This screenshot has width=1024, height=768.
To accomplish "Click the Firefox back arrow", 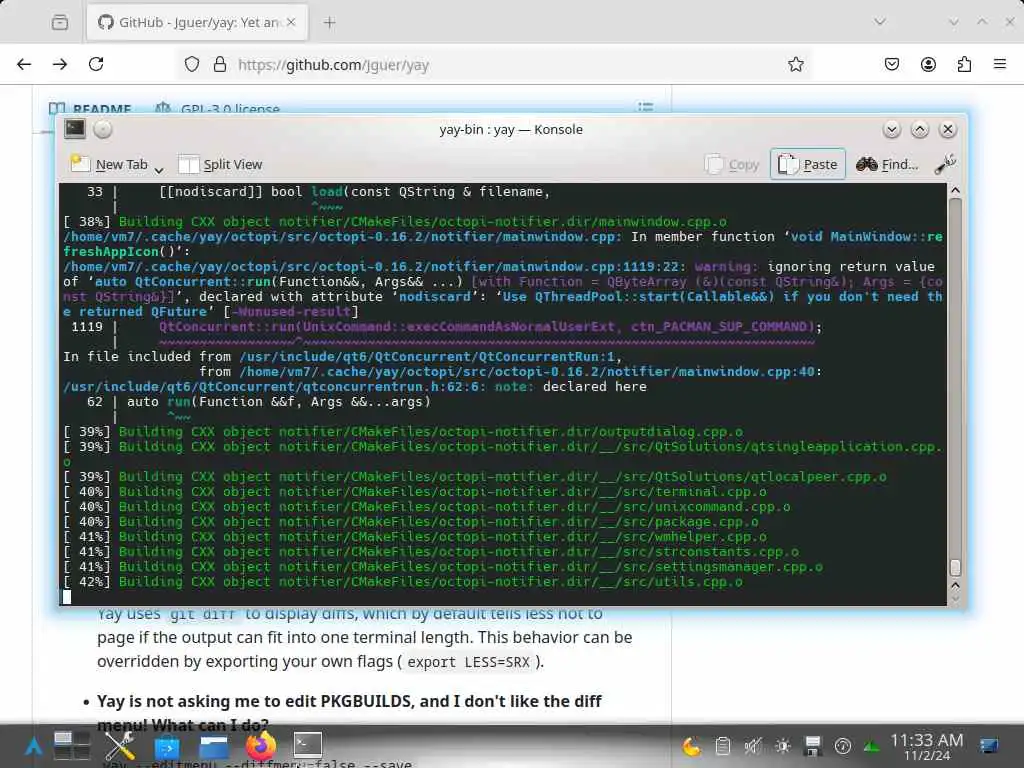I will (24, 64).
